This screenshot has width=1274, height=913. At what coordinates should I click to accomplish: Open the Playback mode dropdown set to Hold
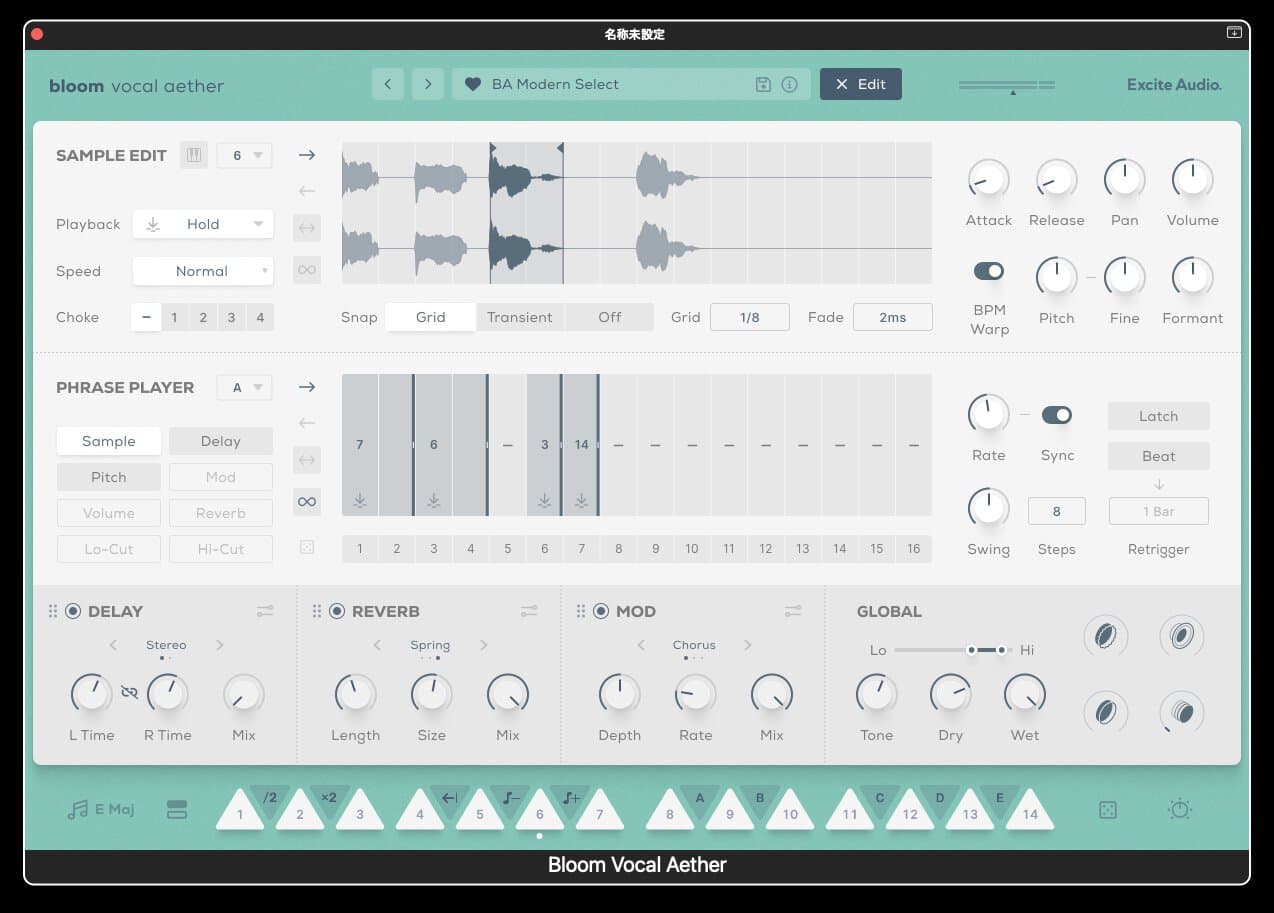[203, 224]
